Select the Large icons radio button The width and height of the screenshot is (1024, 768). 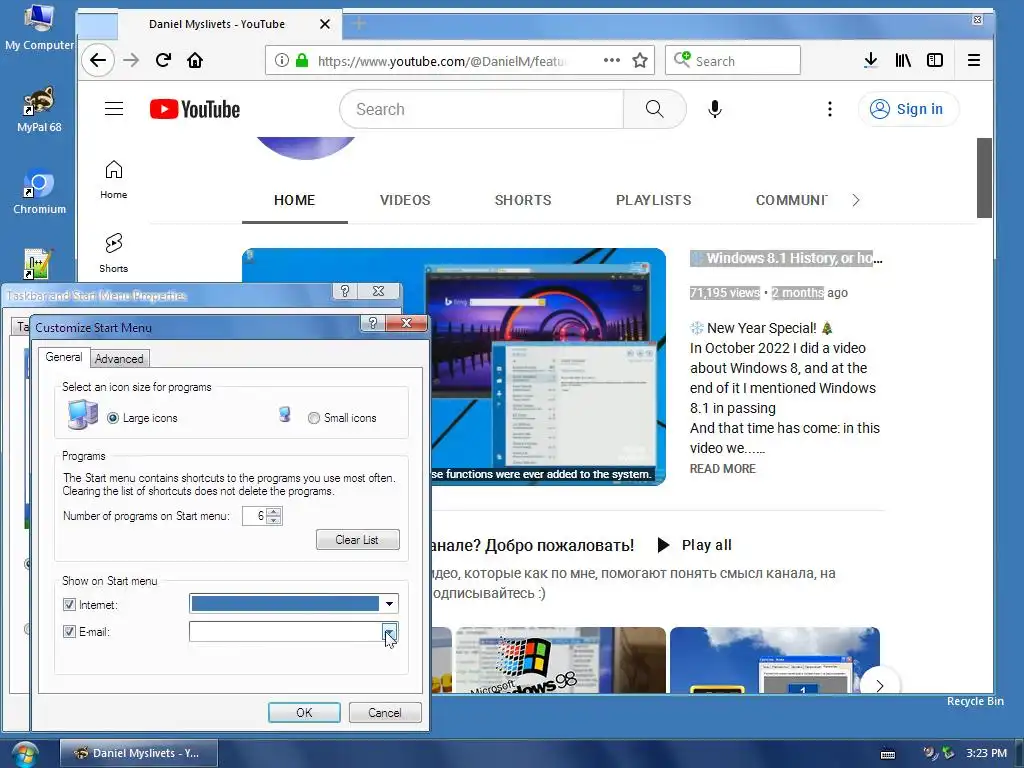pyautogui.click(x=113, y=418)
